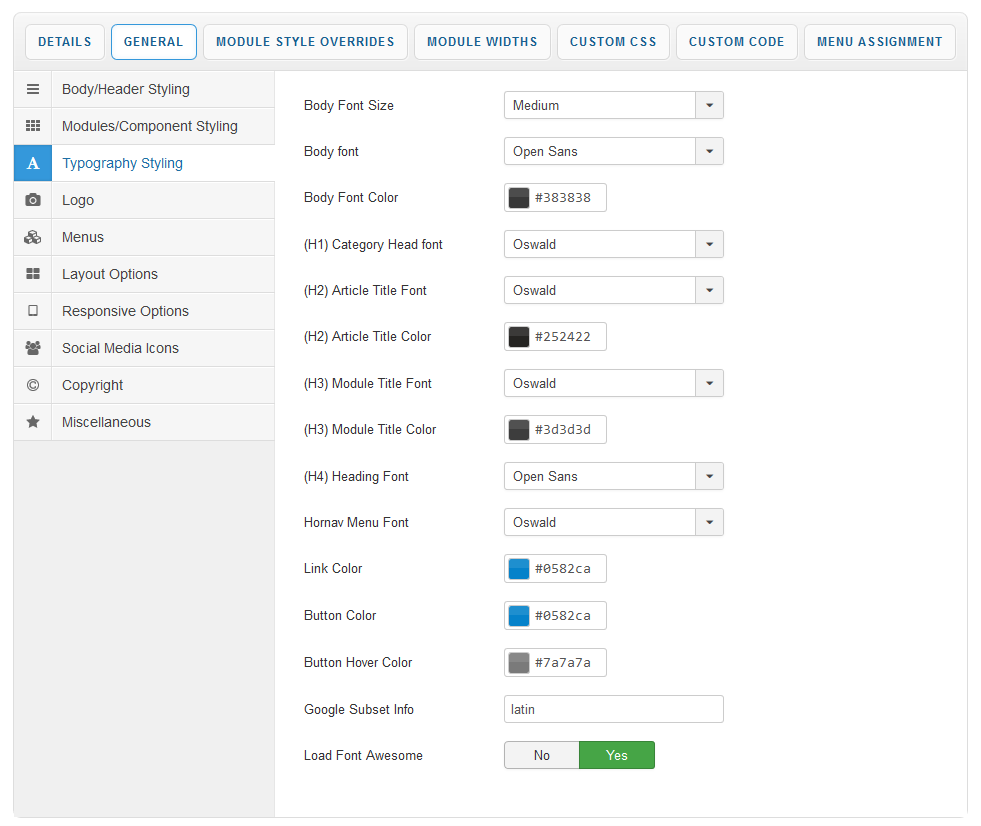
Task: Go to the Module Widths tab
Action: 482,42
